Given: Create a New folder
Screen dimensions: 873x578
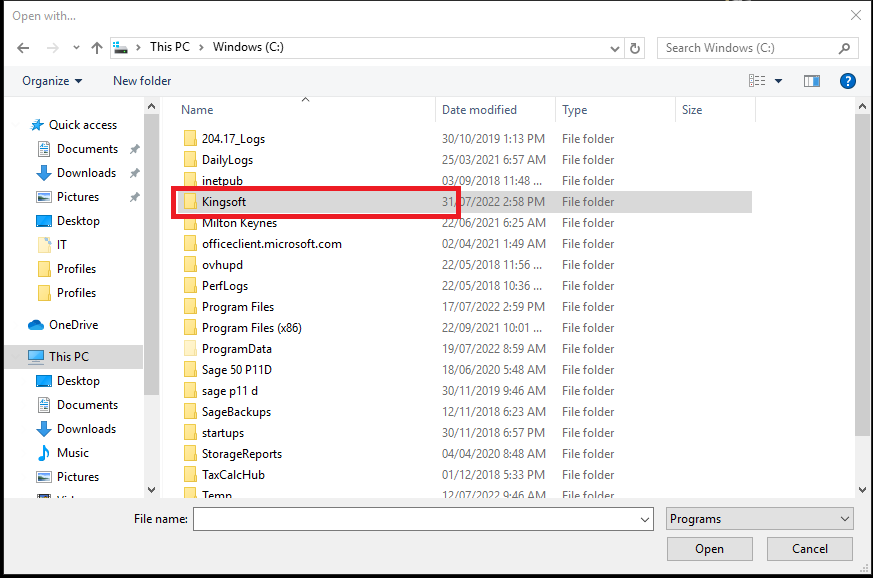Looking at the screenshot, I should 142,81.
